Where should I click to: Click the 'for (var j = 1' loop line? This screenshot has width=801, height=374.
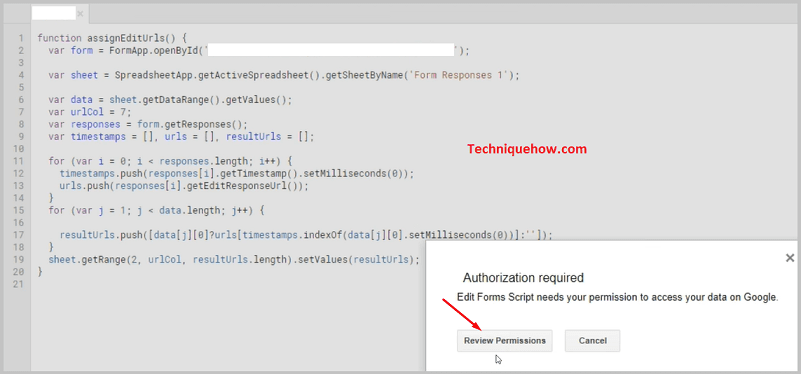(156, 210)
